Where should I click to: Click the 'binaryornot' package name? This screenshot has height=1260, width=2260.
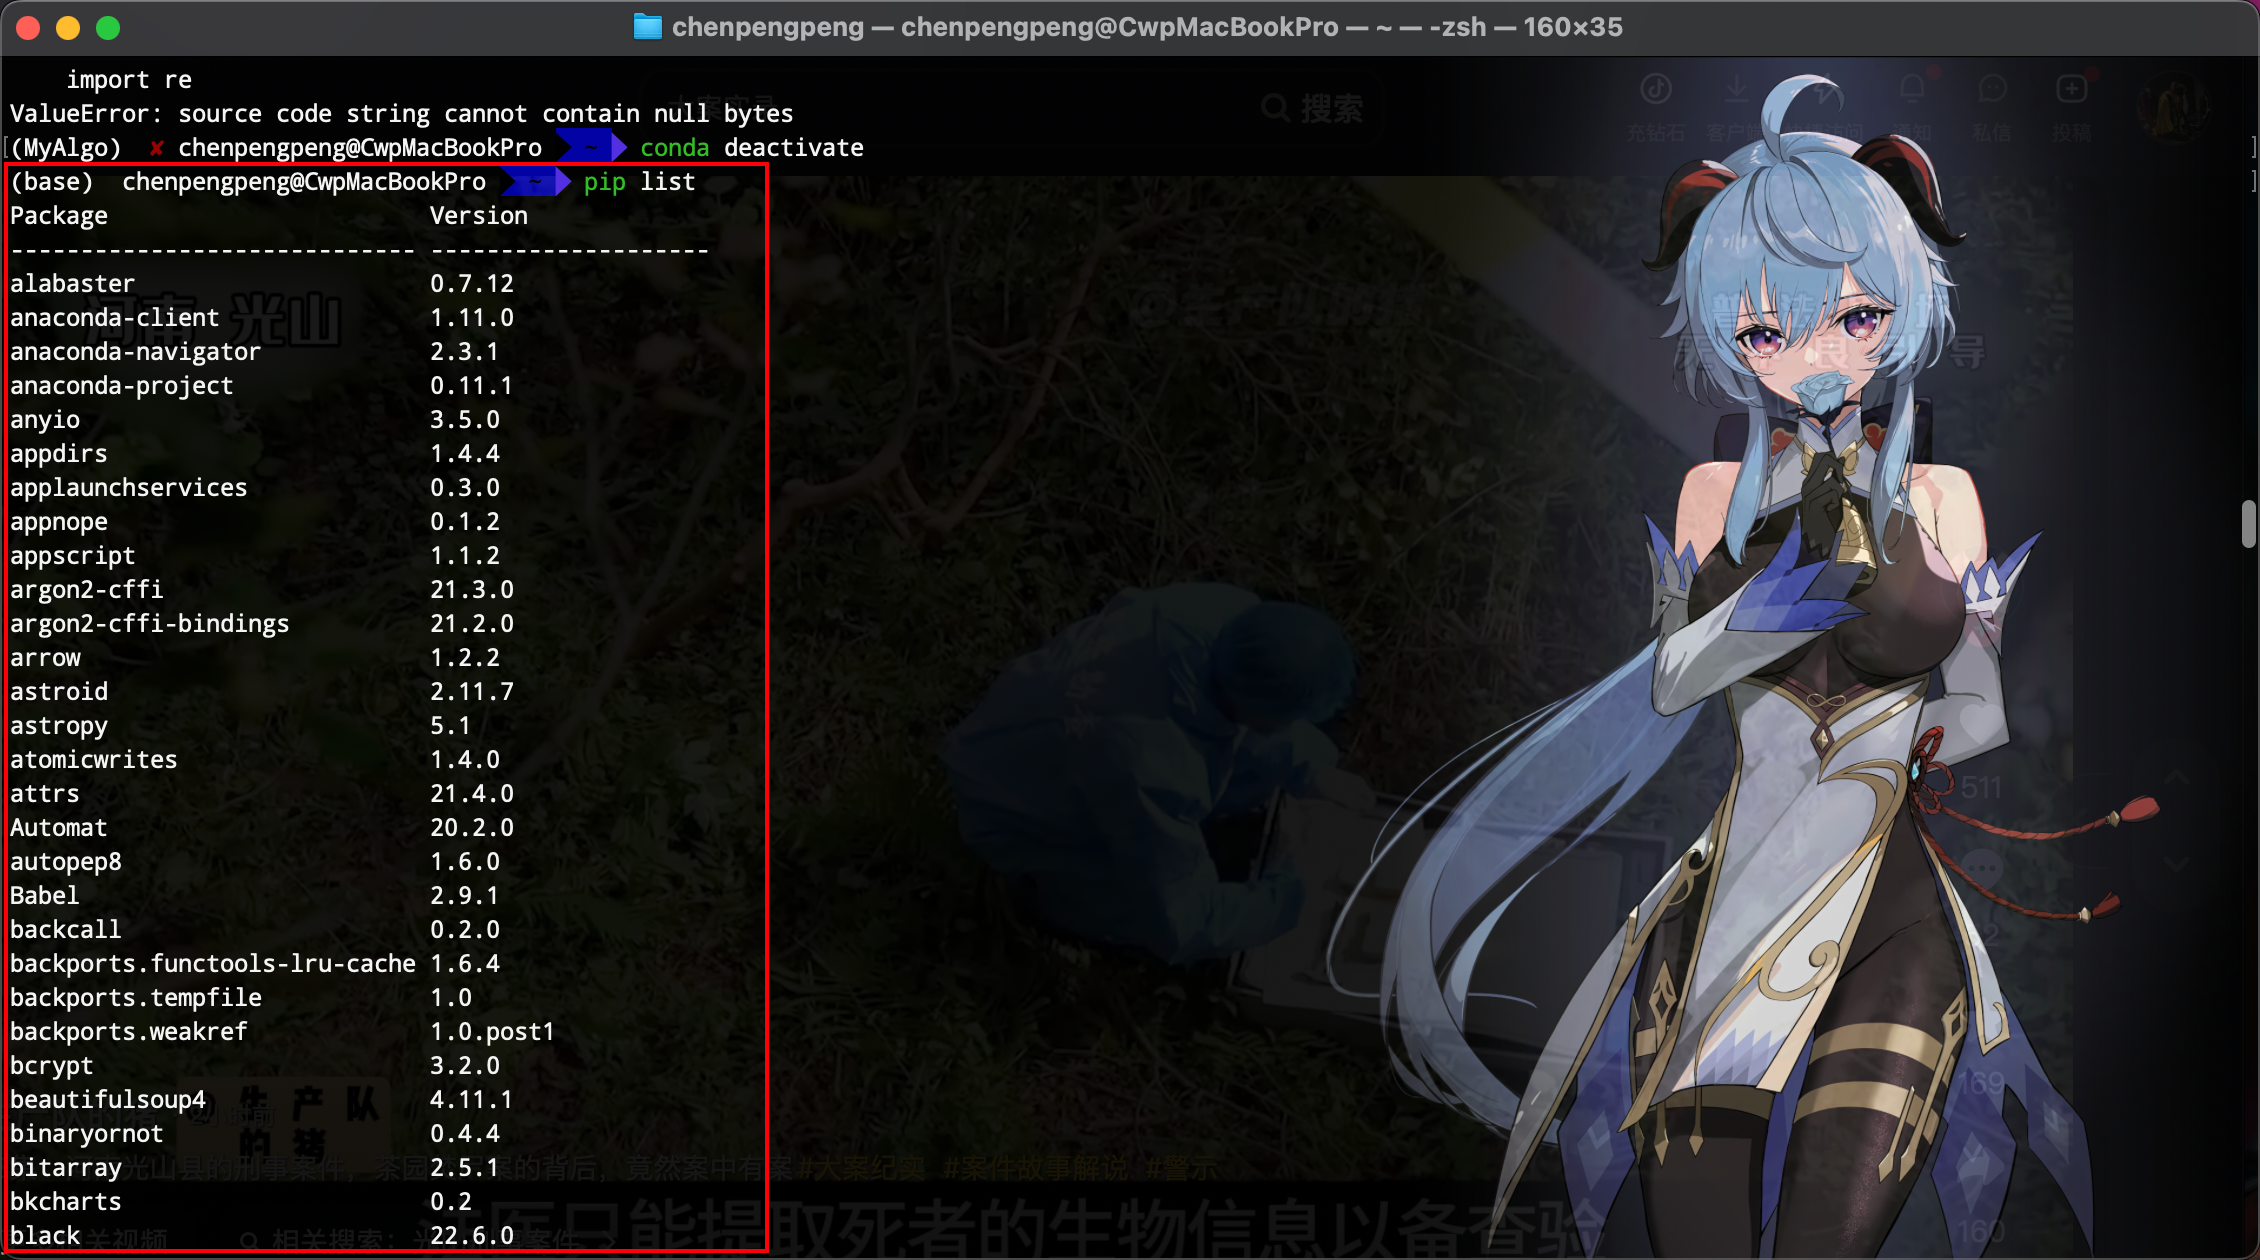(87, 1134)
